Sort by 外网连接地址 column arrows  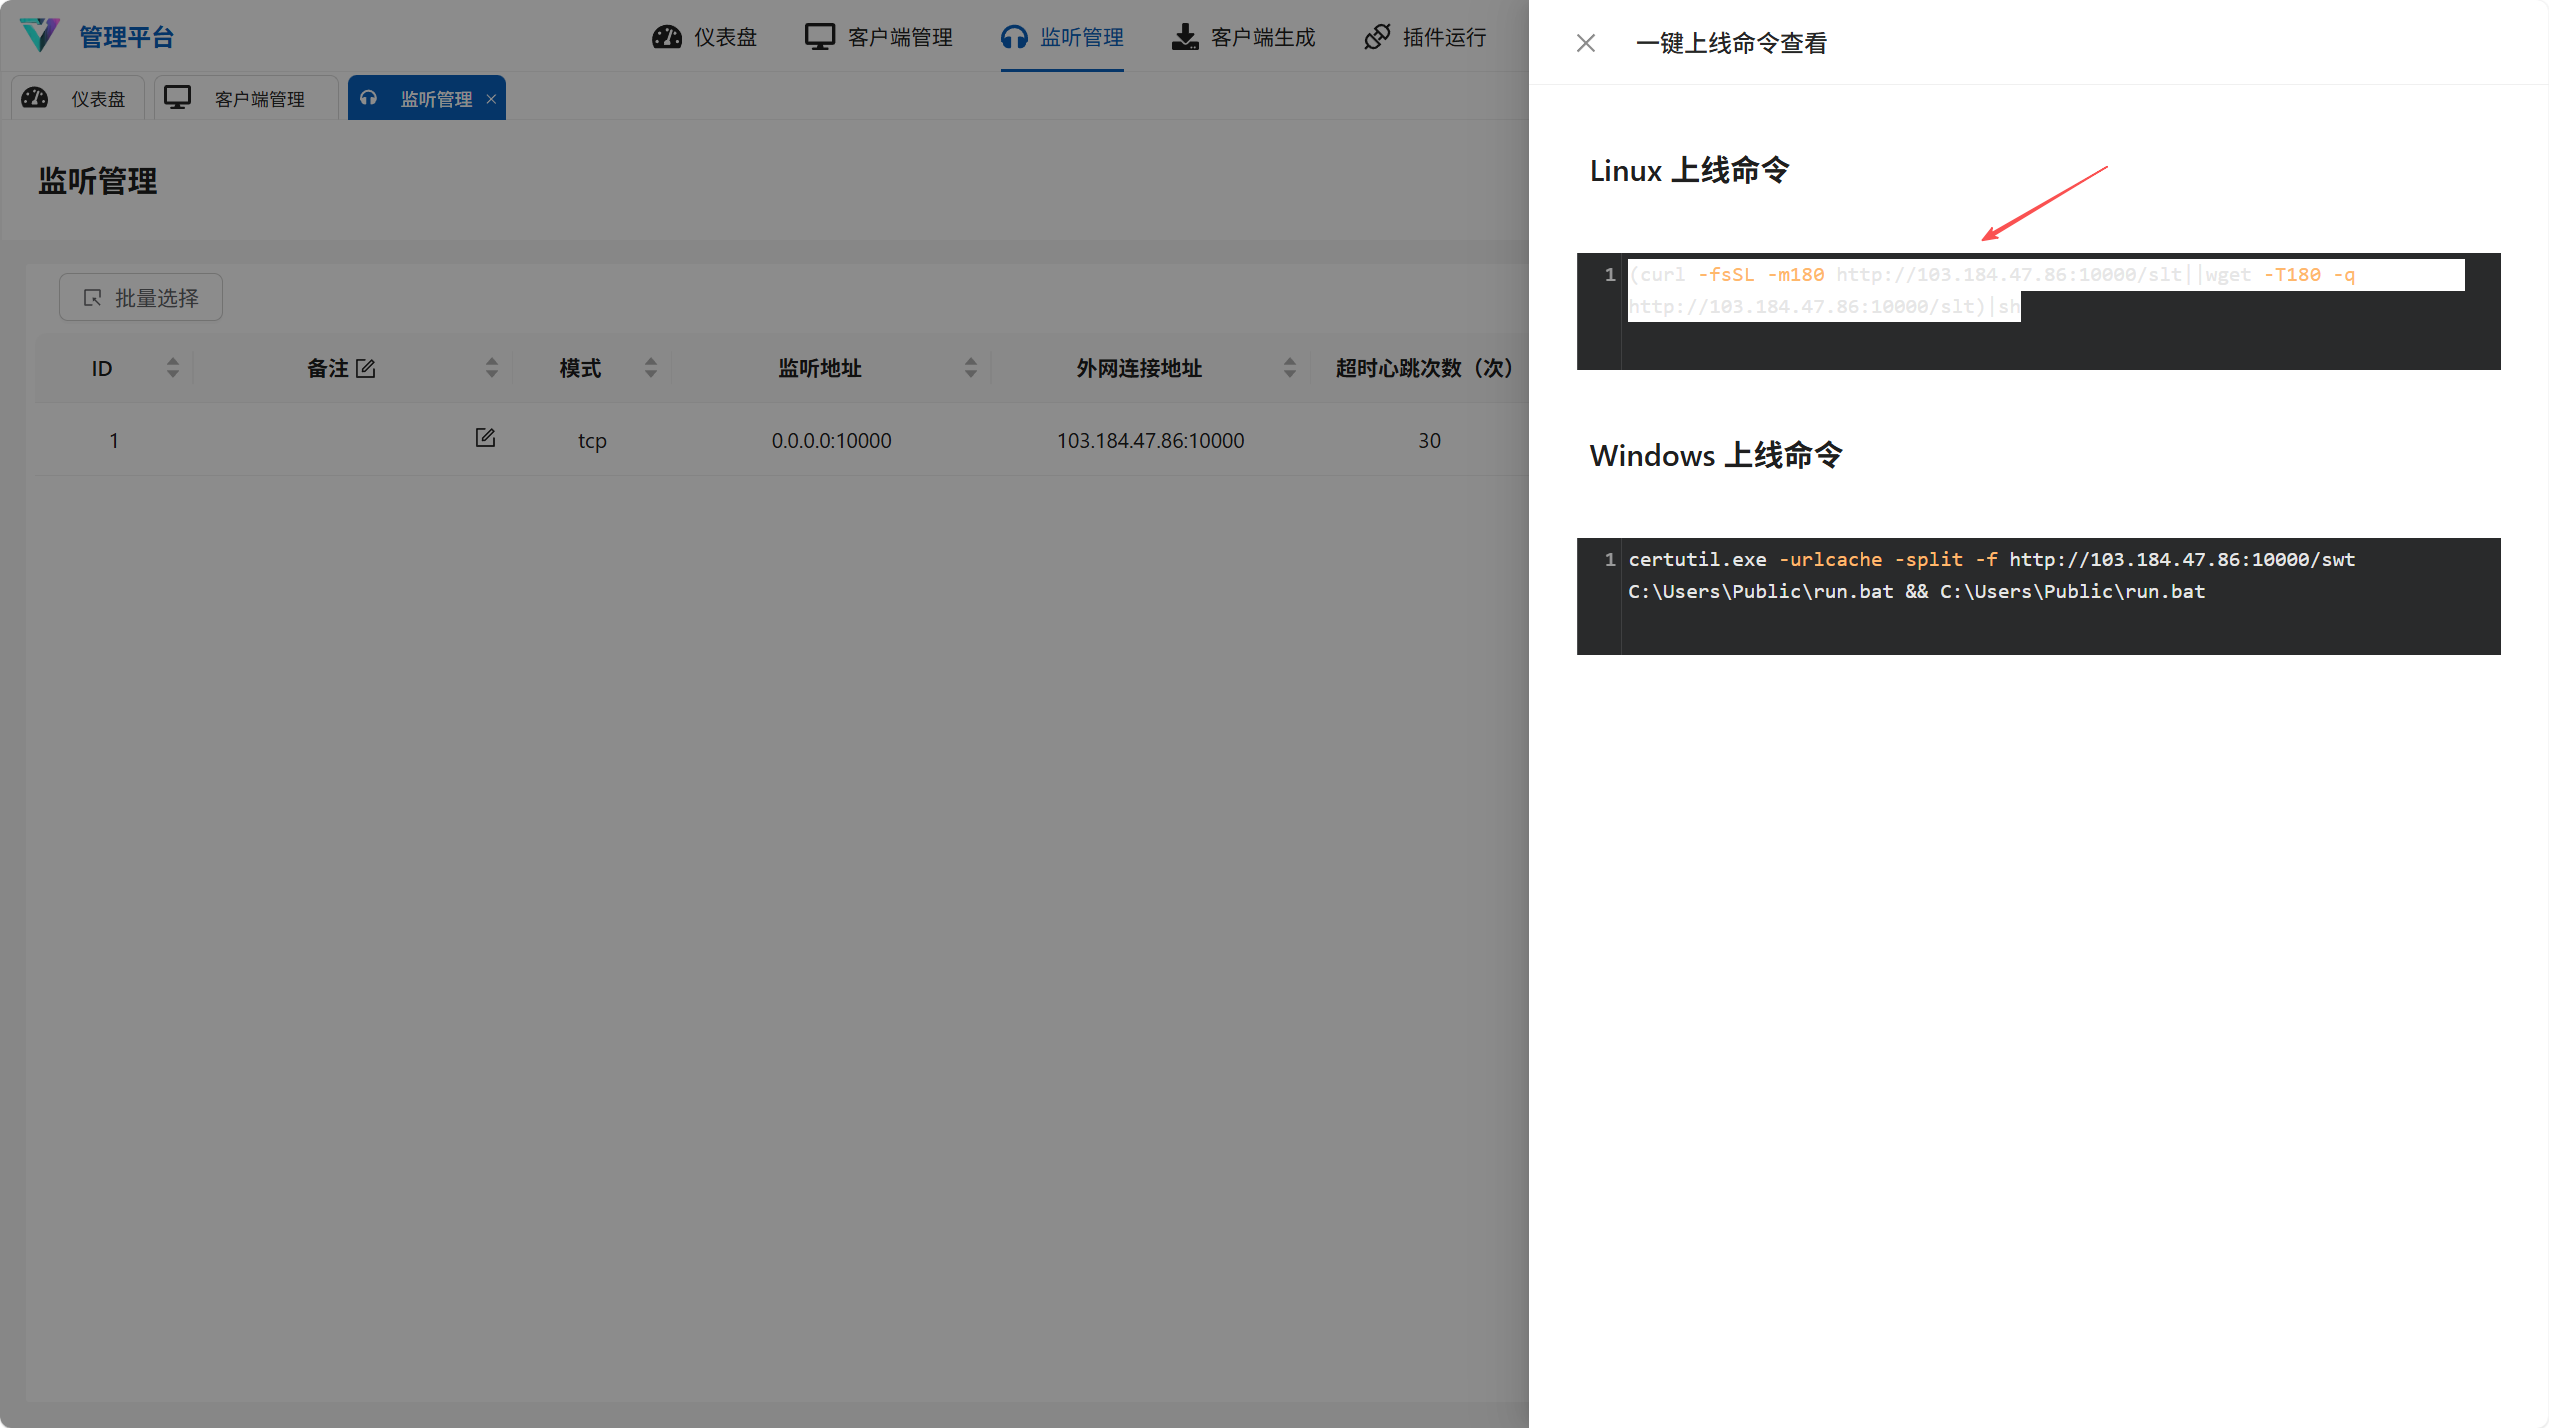click(1289, 368)
